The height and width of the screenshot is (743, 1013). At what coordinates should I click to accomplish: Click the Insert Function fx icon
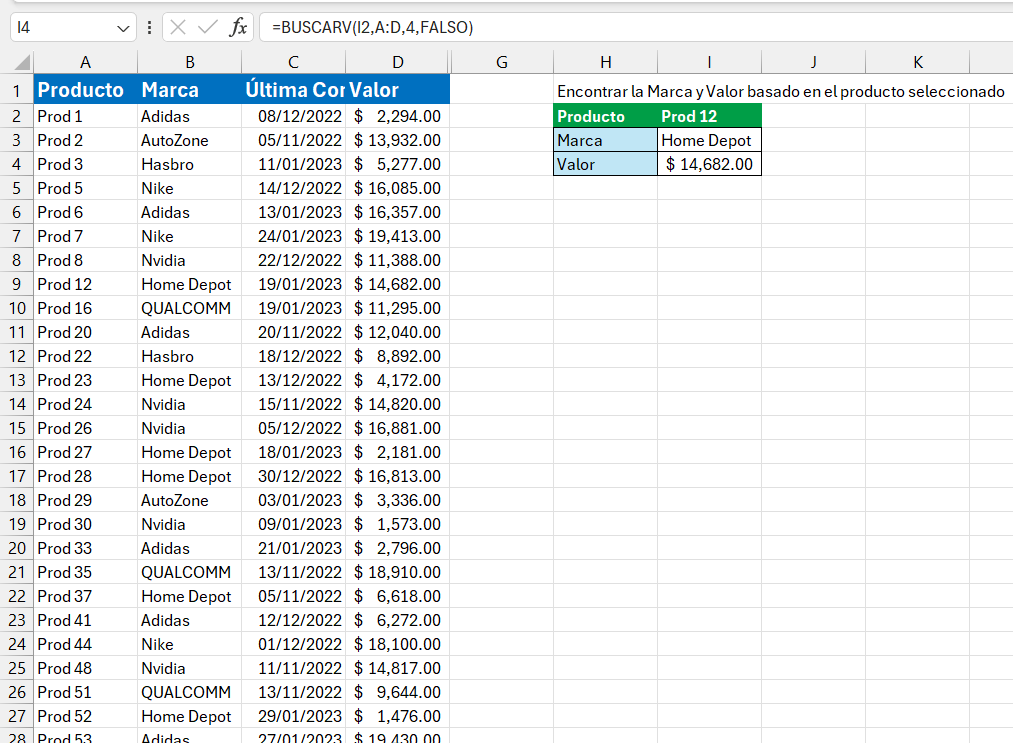(x=238, y=28)
